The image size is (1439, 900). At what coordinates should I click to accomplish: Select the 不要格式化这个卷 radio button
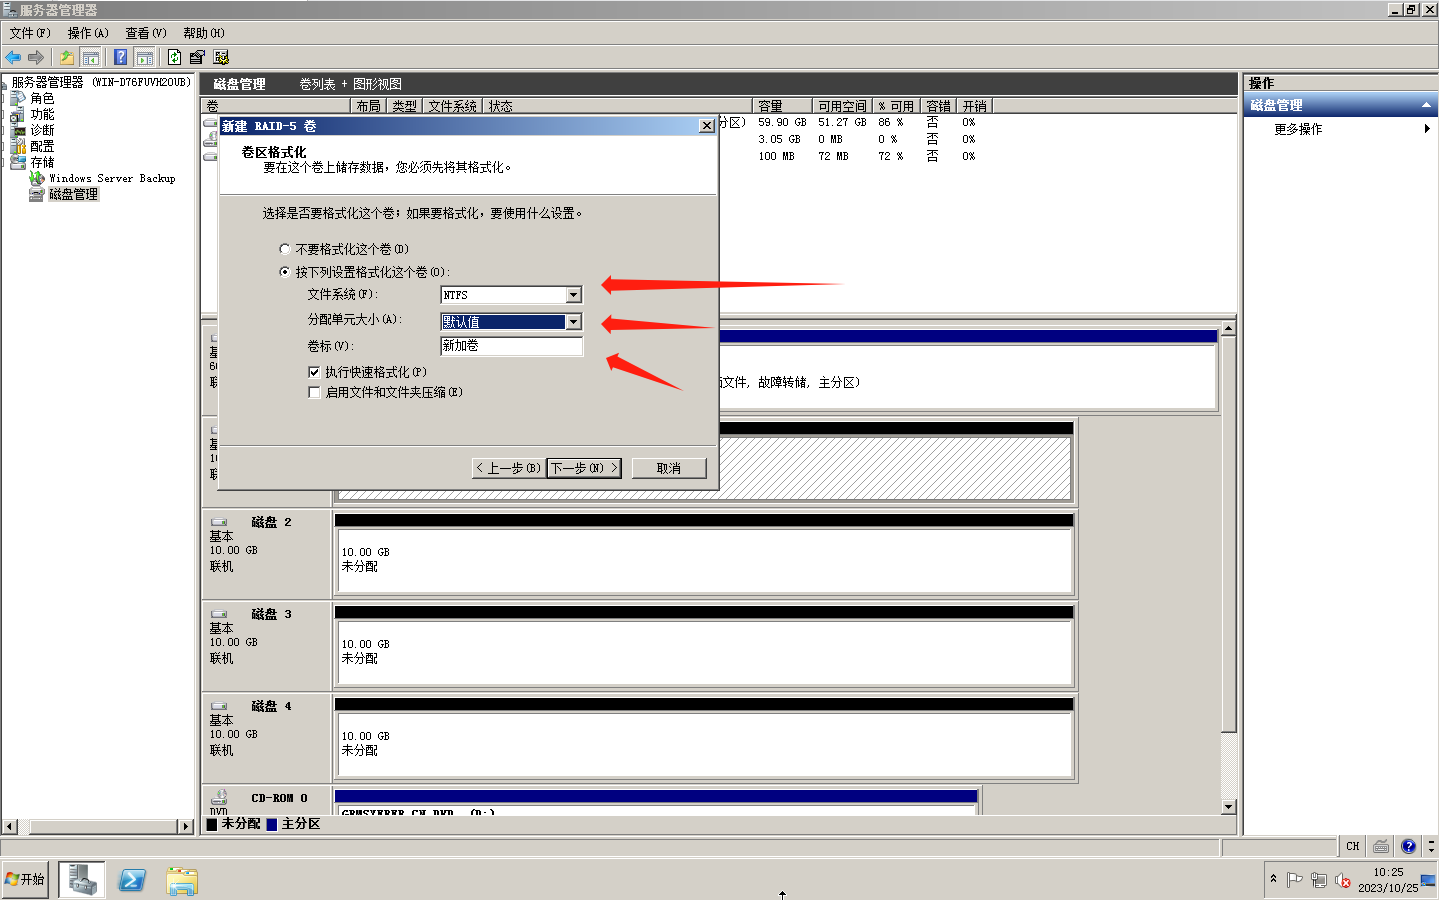pyautogui.click(x=285, y=249)
